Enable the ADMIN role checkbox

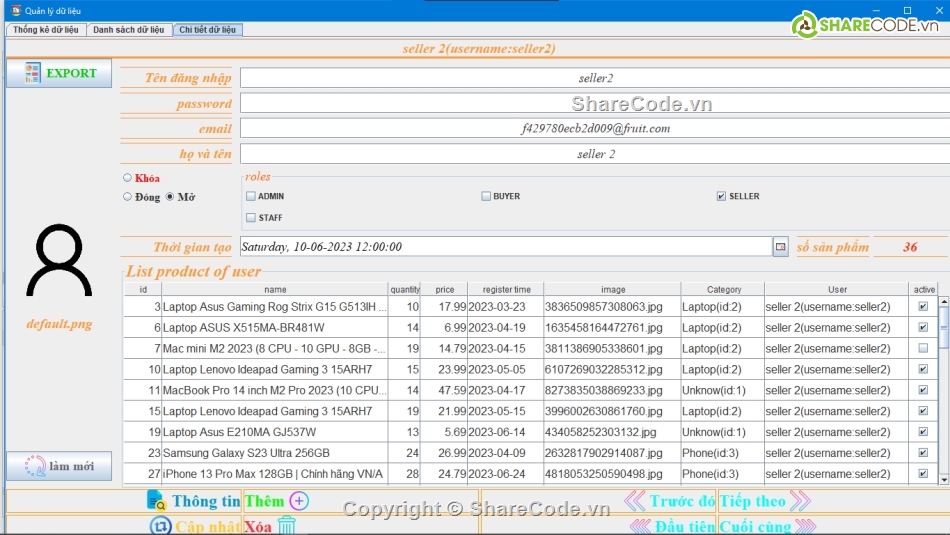[251, 197]
